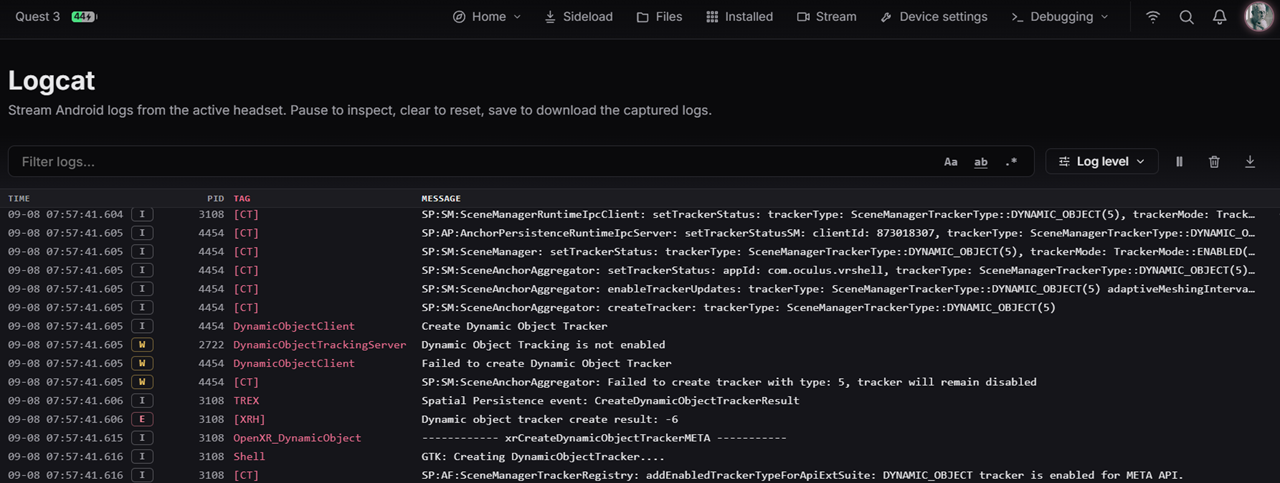
Task: Click the I badge on the TREX row
Action: coord(142,401)
